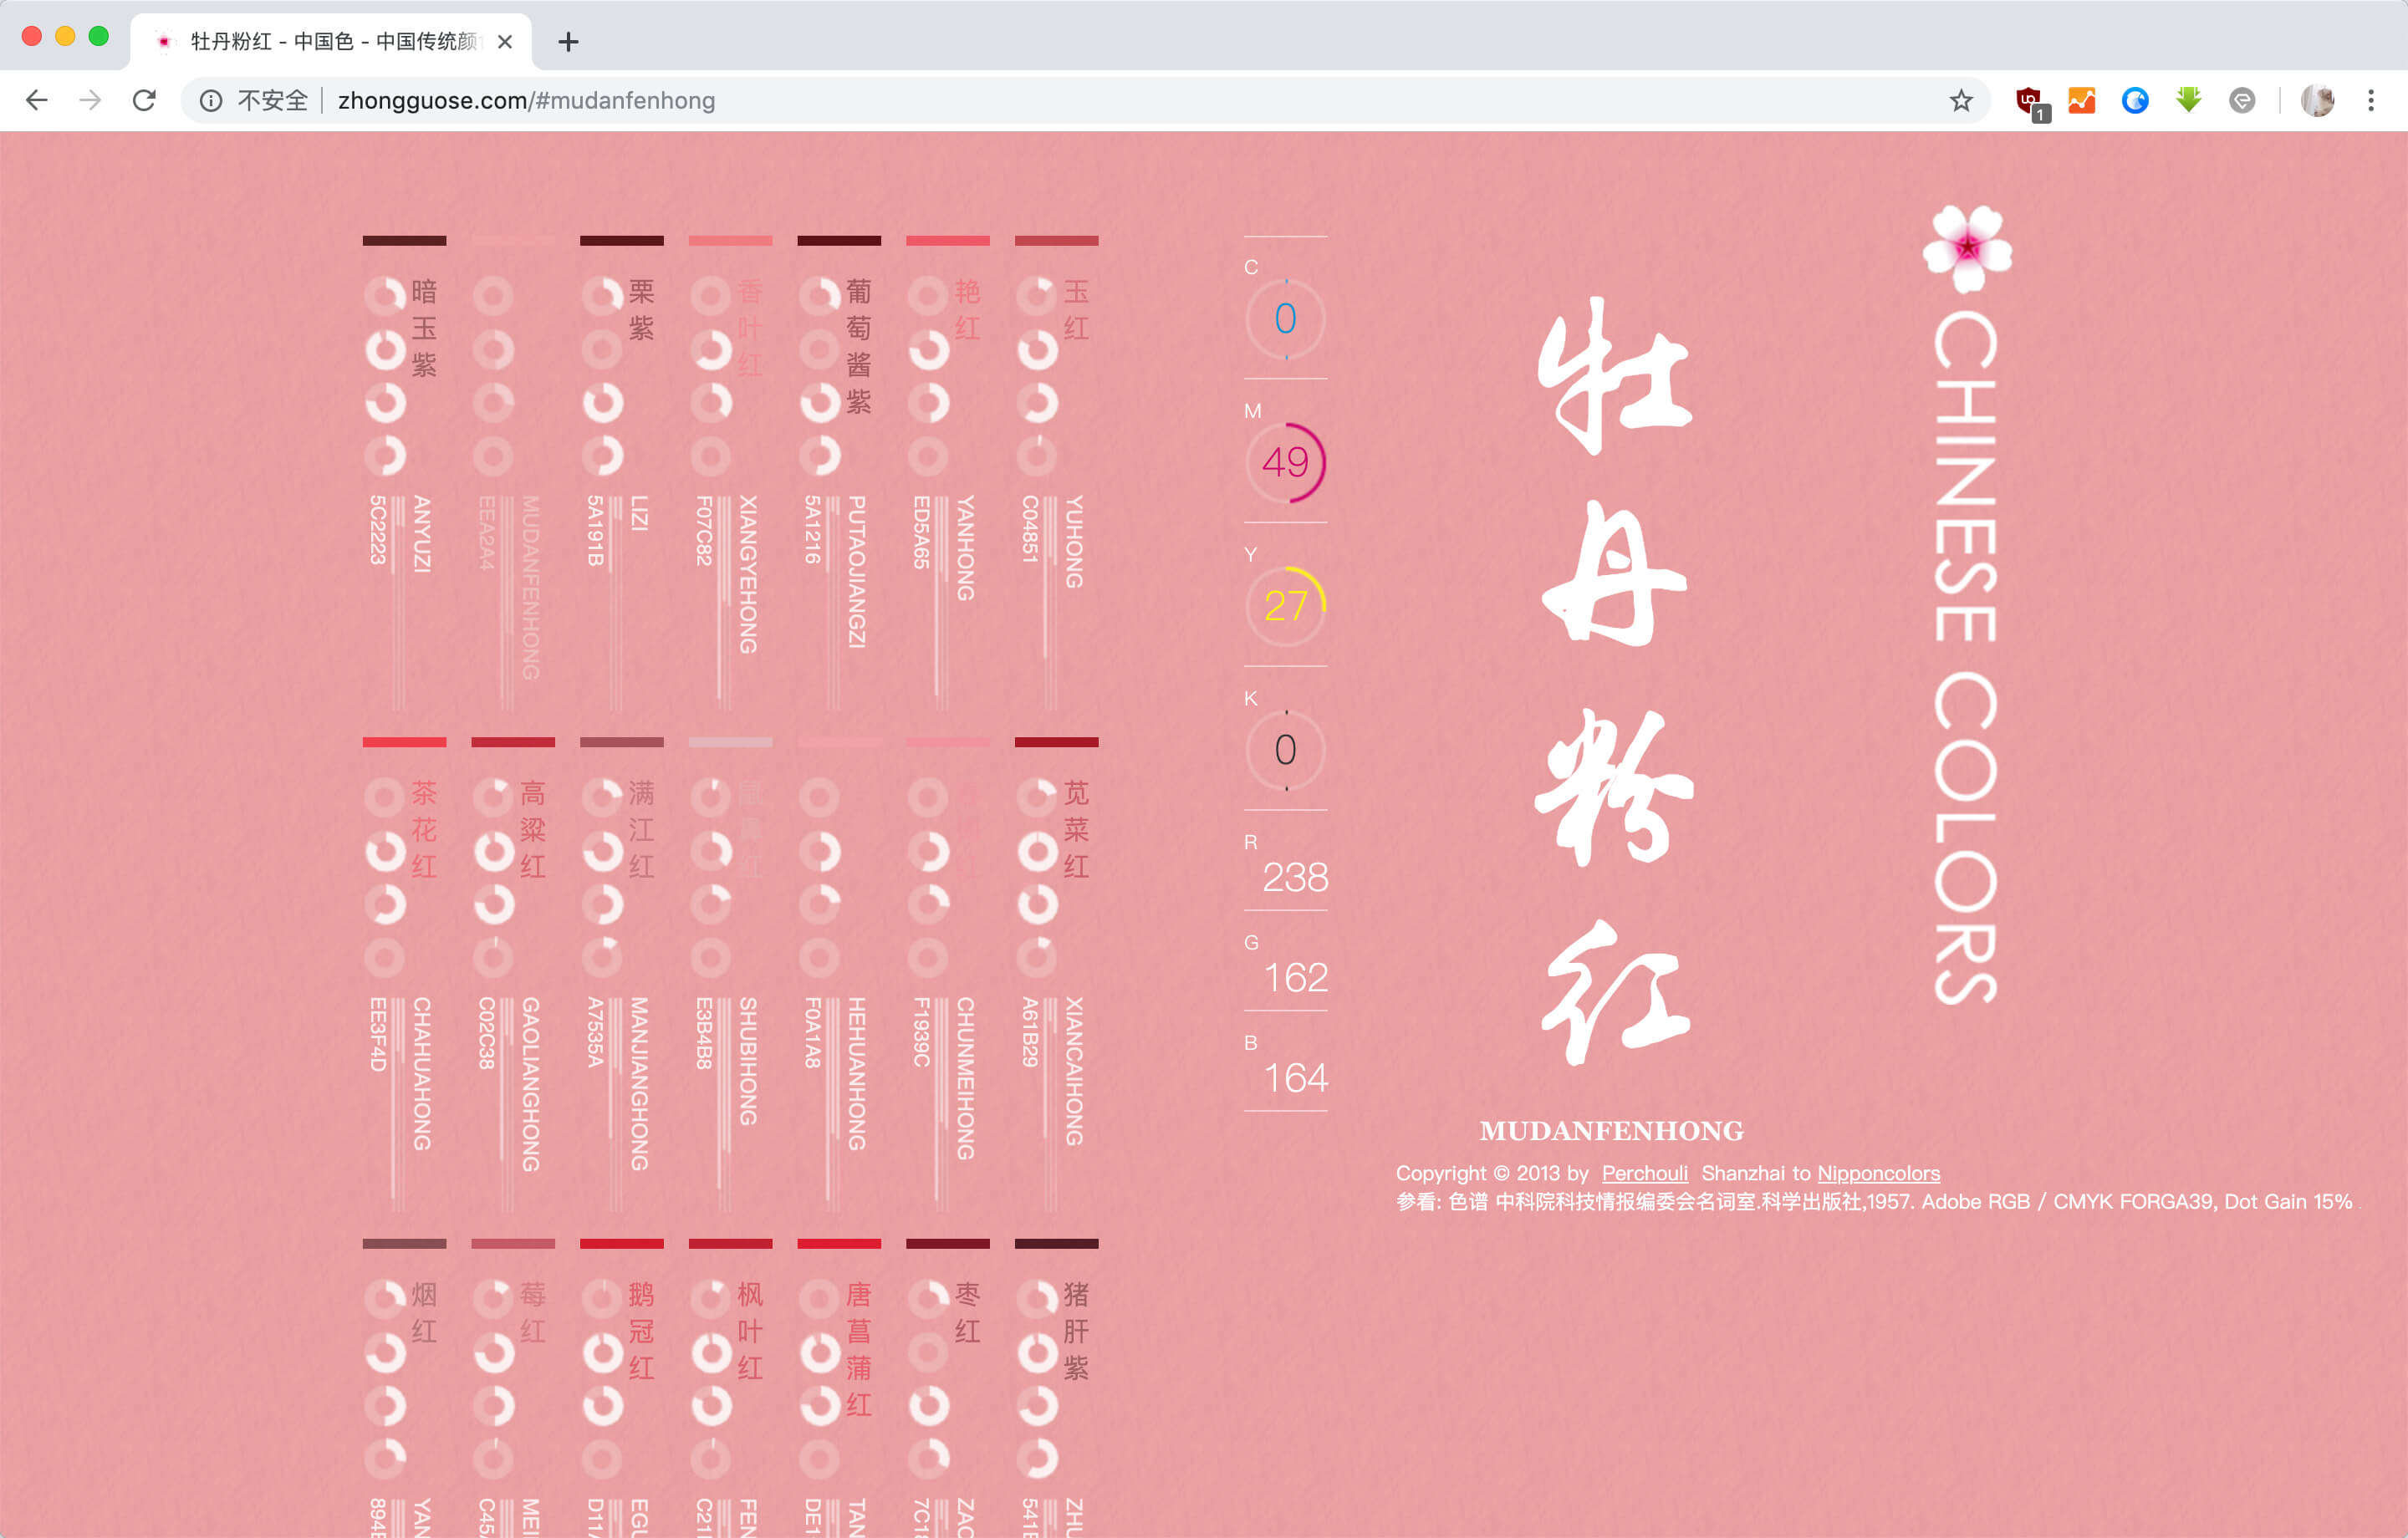The width and height of the screenshot is (2408, 1538).
Task: Open the orange chart extension icon
Action: (x=2082, y=100)
